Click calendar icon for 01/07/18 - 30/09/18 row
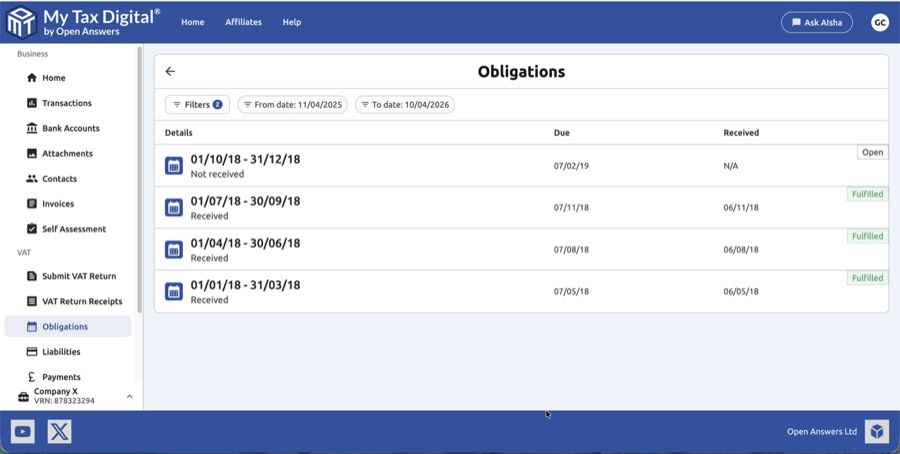Screen dimensions: 900x454 tap(174, 208)
